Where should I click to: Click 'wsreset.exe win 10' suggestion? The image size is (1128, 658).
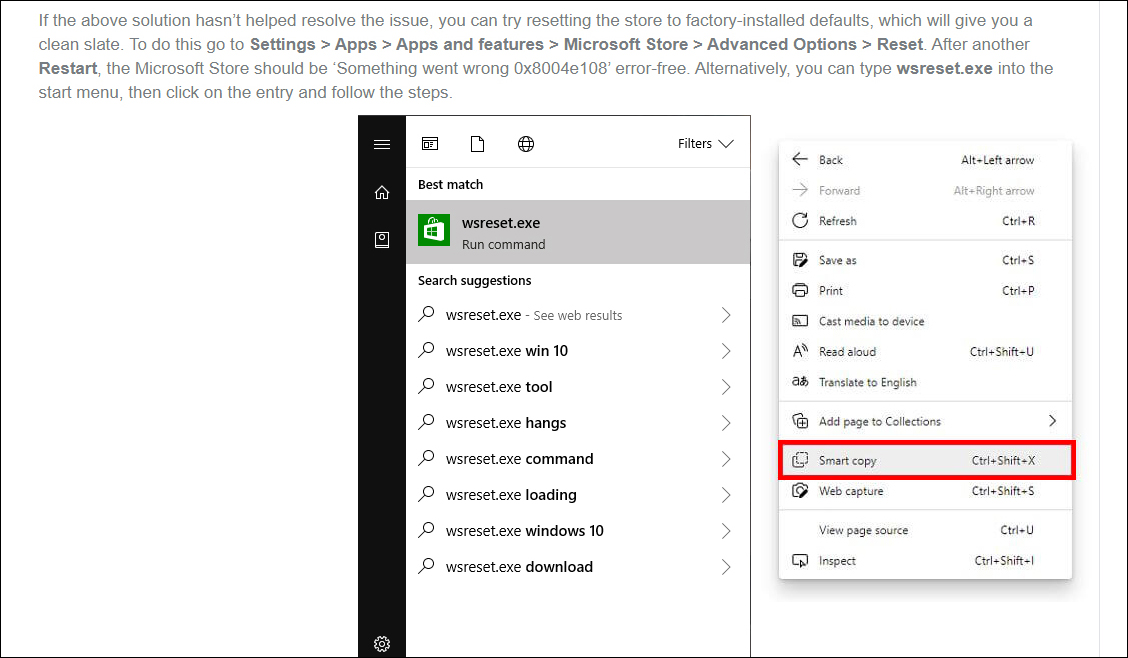coord(578,351)
